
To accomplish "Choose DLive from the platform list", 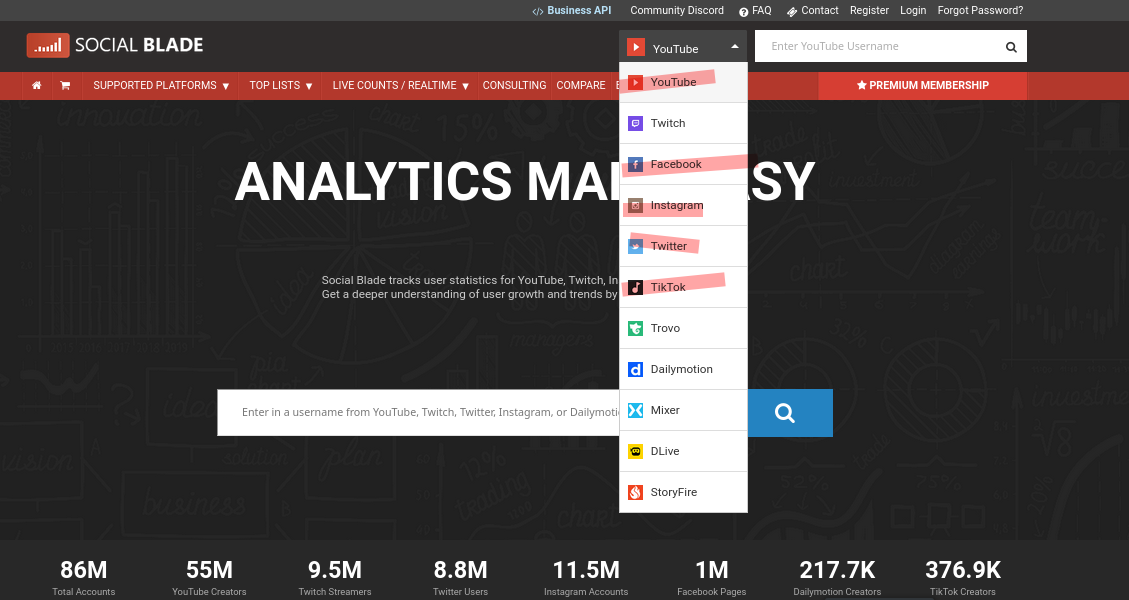I will coord(683,452).
